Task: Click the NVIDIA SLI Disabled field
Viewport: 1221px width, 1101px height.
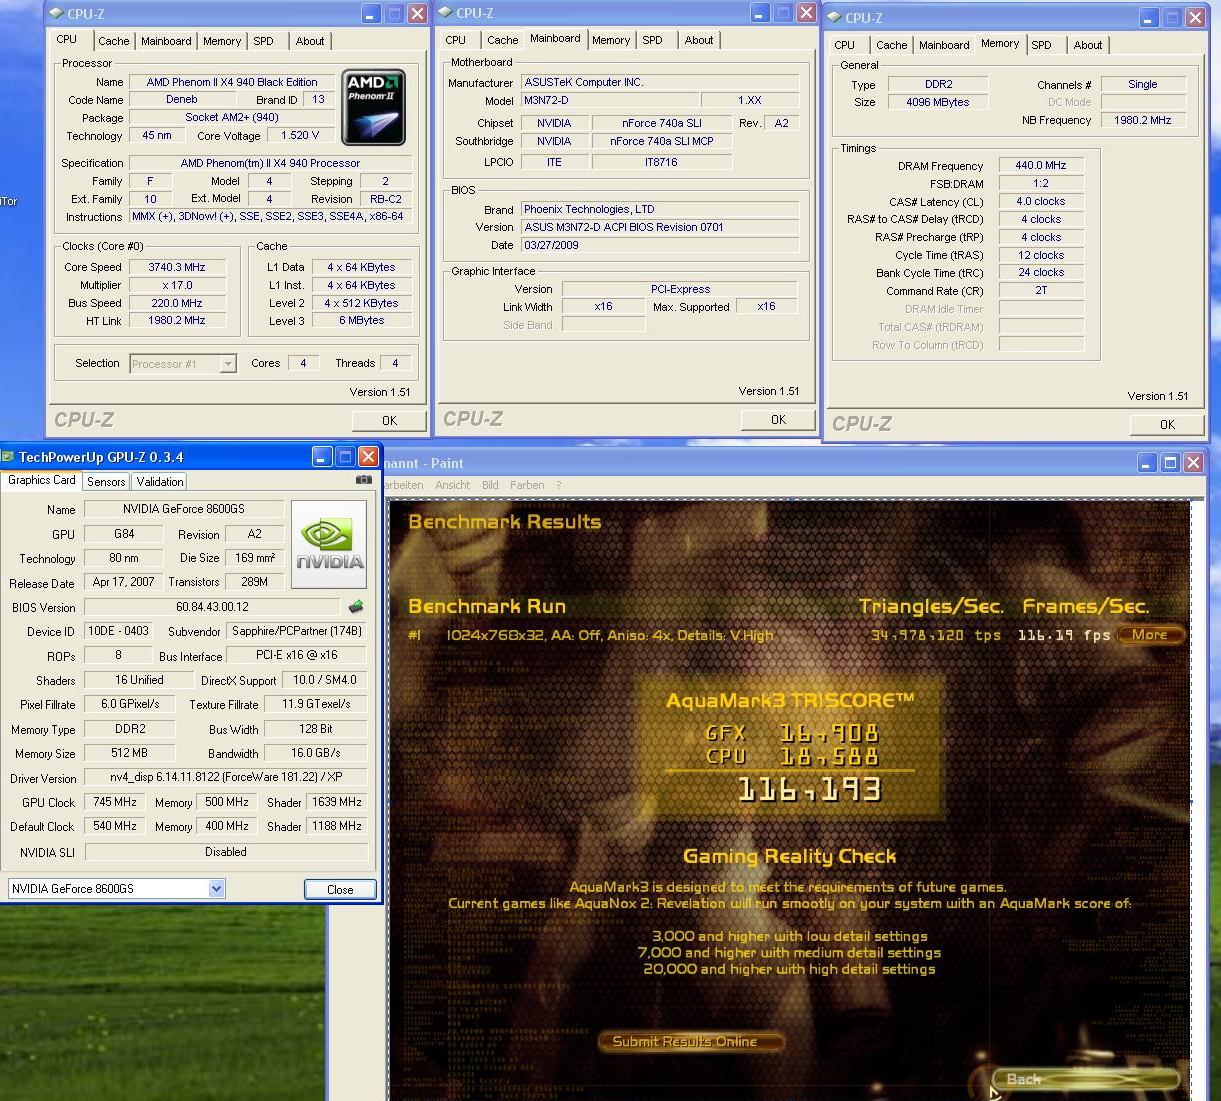Action: click(x=226, y=852)
